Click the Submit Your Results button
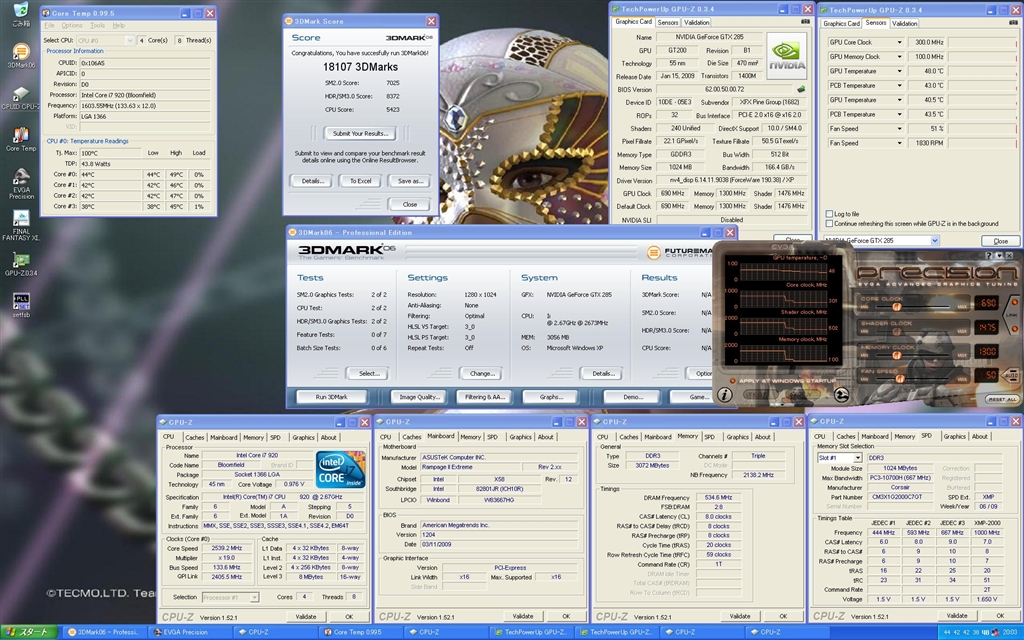 pos(359,133)
